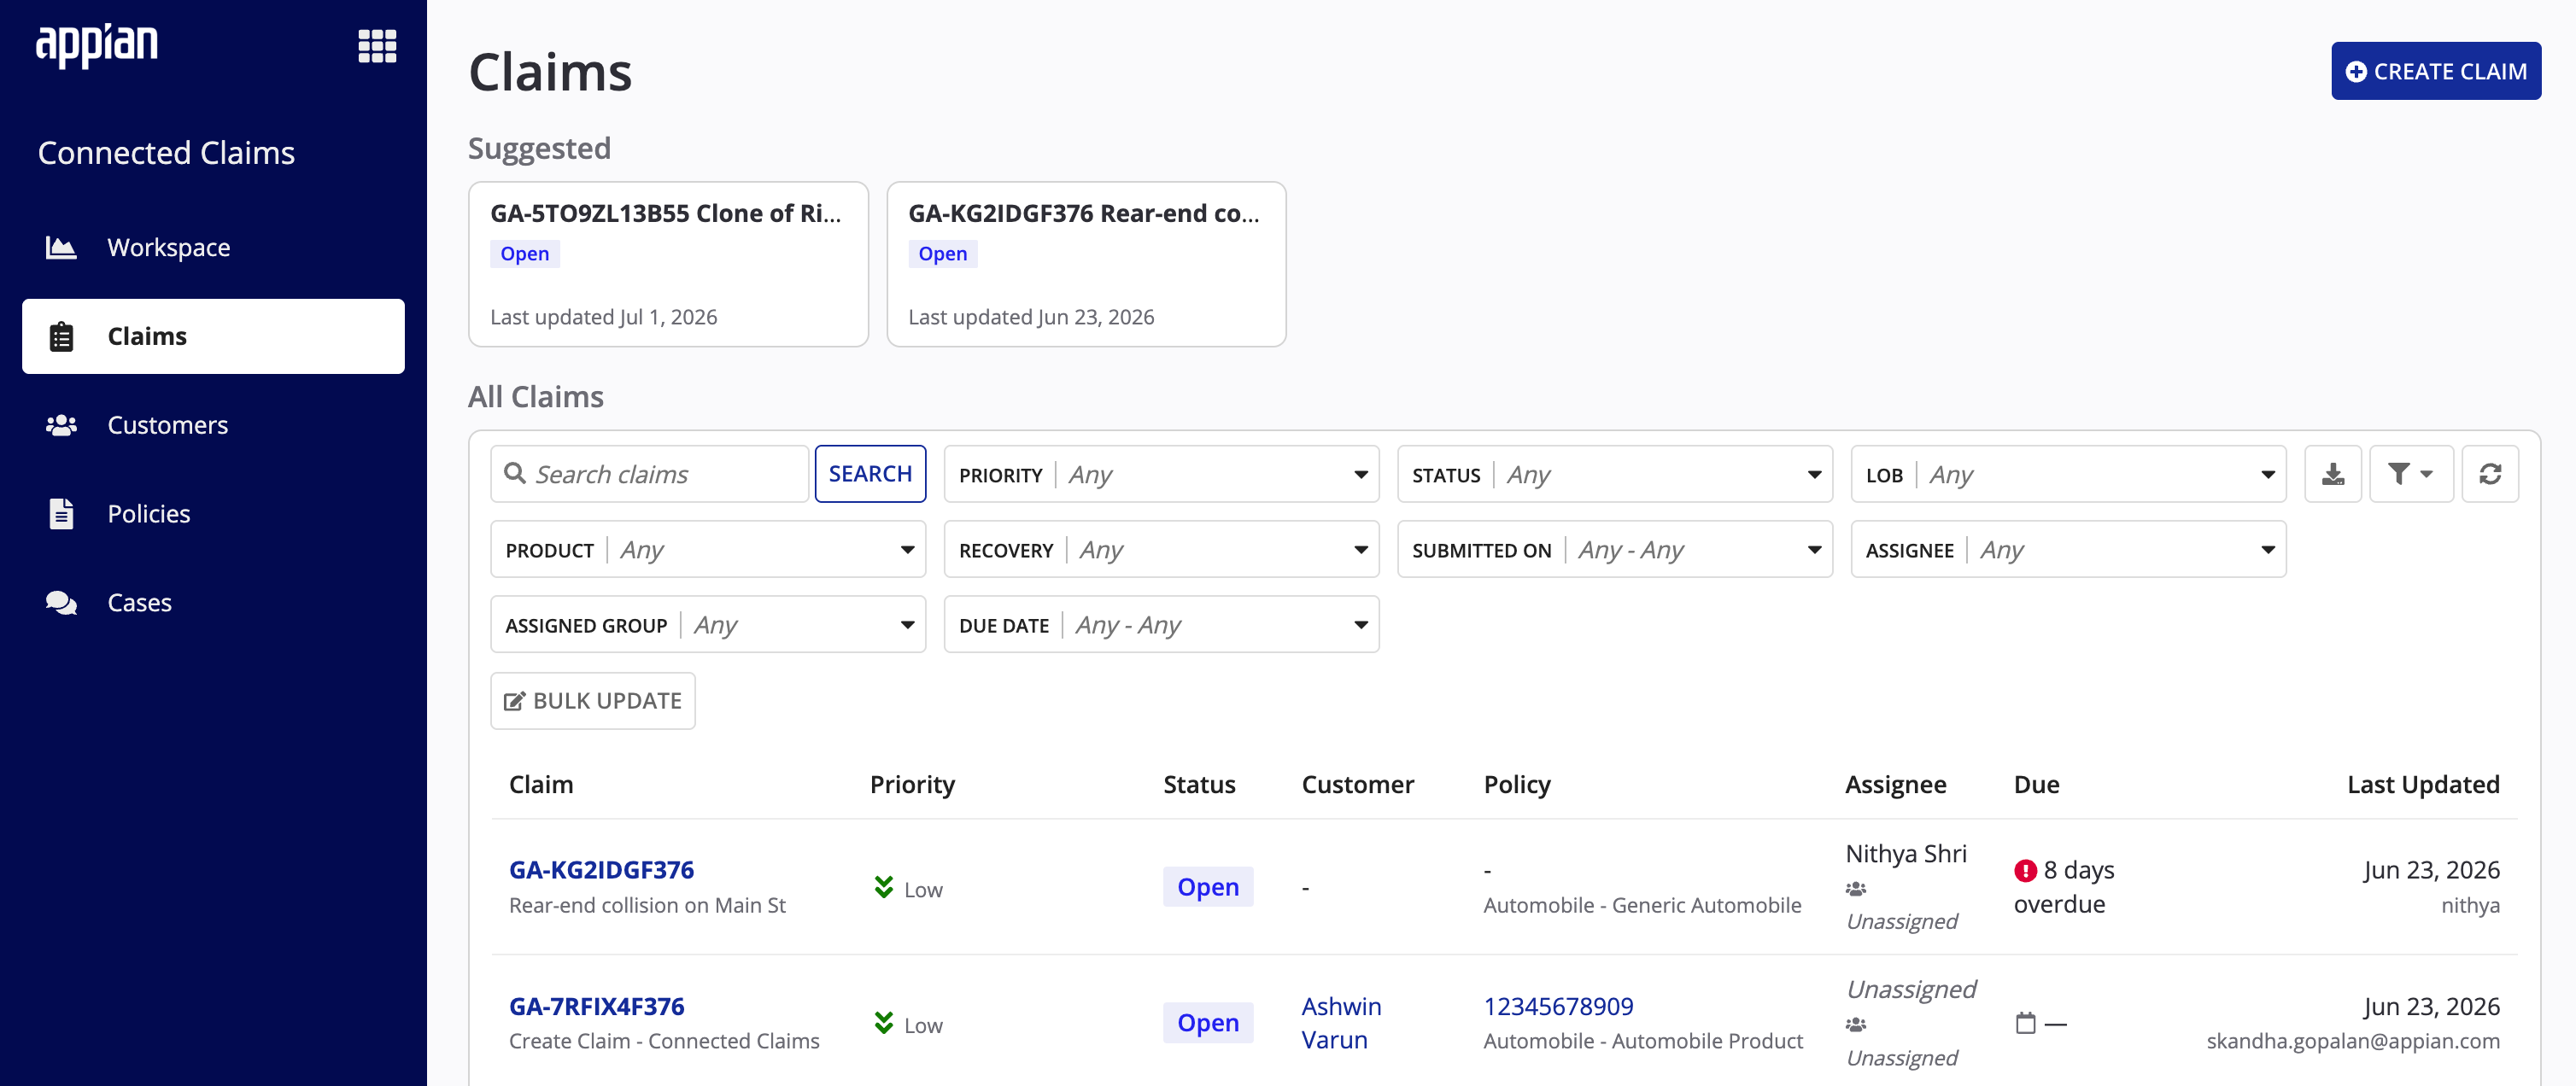Image resolution: width=2576 pixels, height=1086 pixels.
Task: Click low priority chevron icon for GA-7RFIX4F376
Action: pyautogui.click(x=884, y=1023)
